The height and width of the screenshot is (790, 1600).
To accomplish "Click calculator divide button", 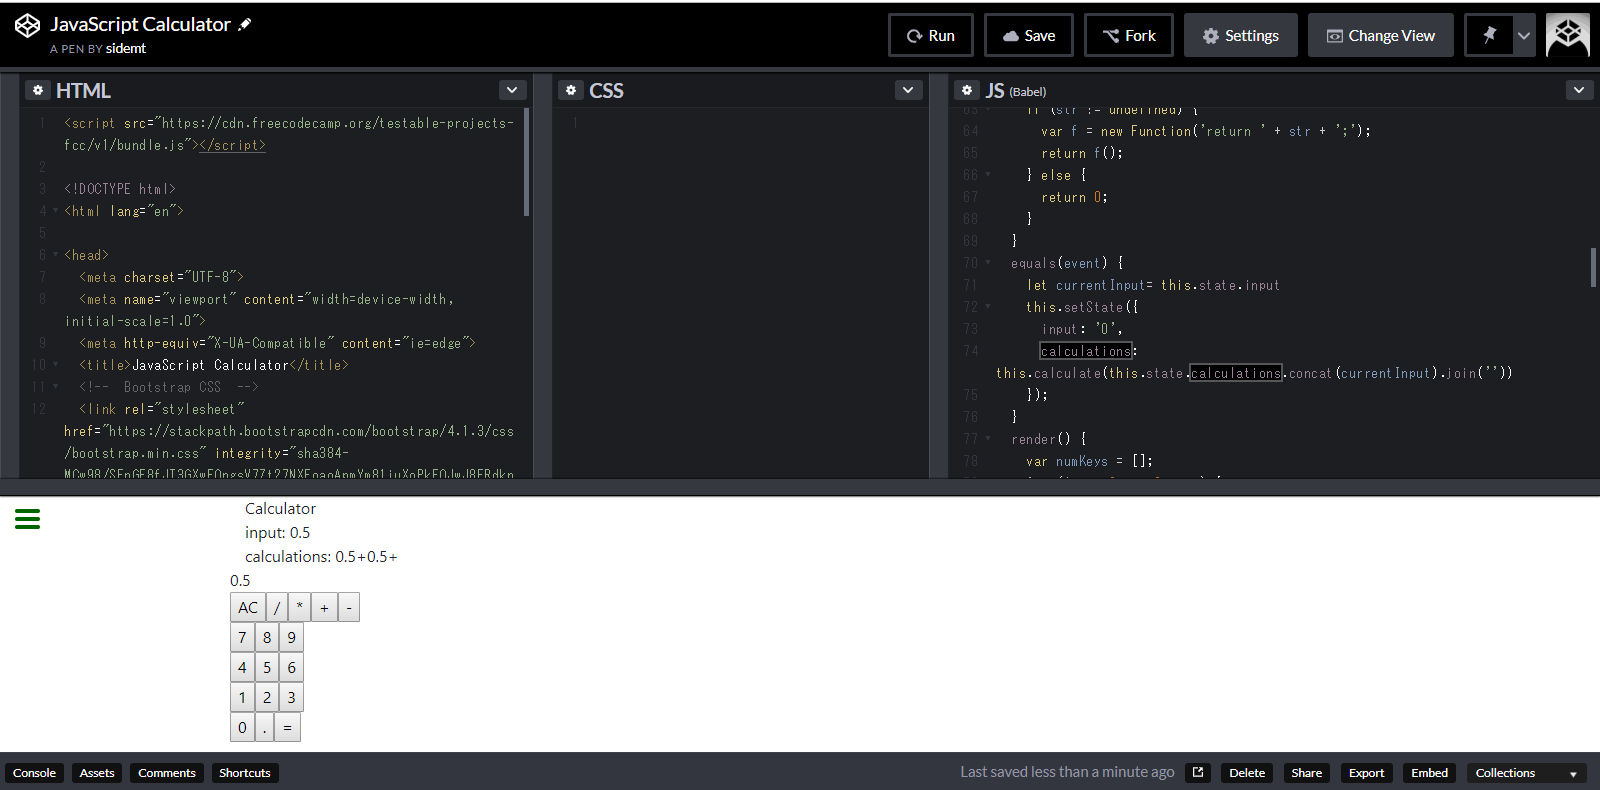I will point(277,607).
